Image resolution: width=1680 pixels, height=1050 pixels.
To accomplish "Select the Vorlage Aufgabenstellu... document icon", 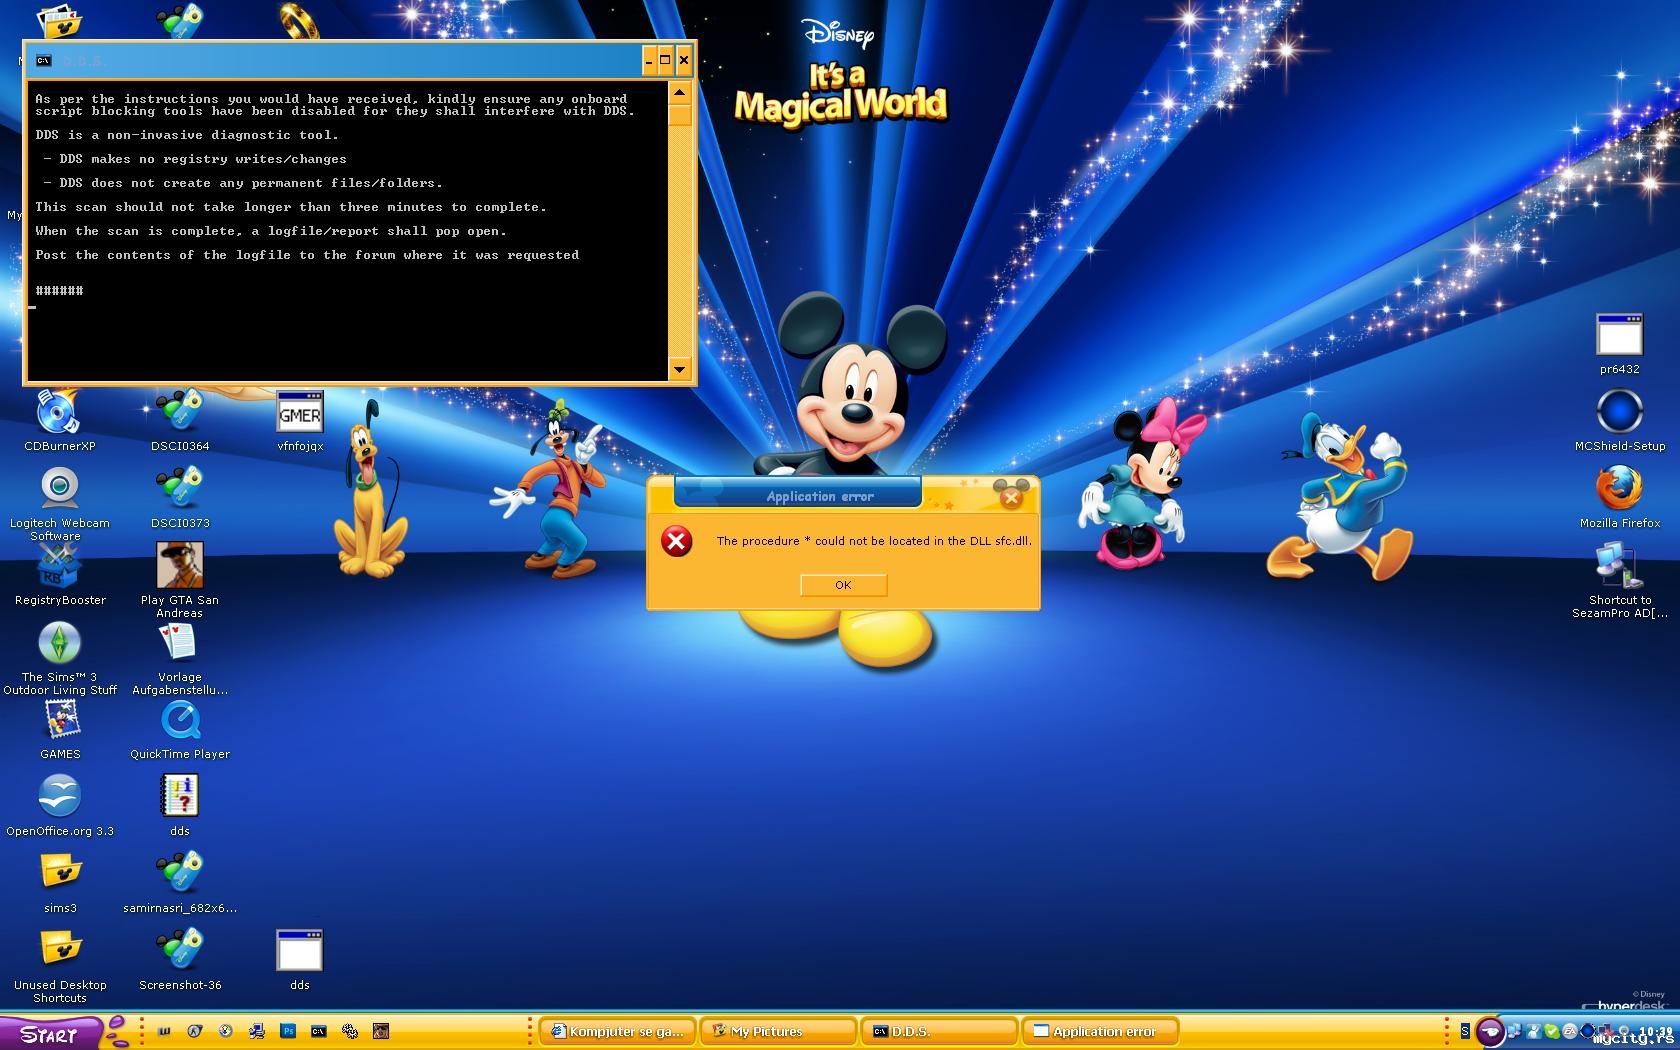I will 180,659.
